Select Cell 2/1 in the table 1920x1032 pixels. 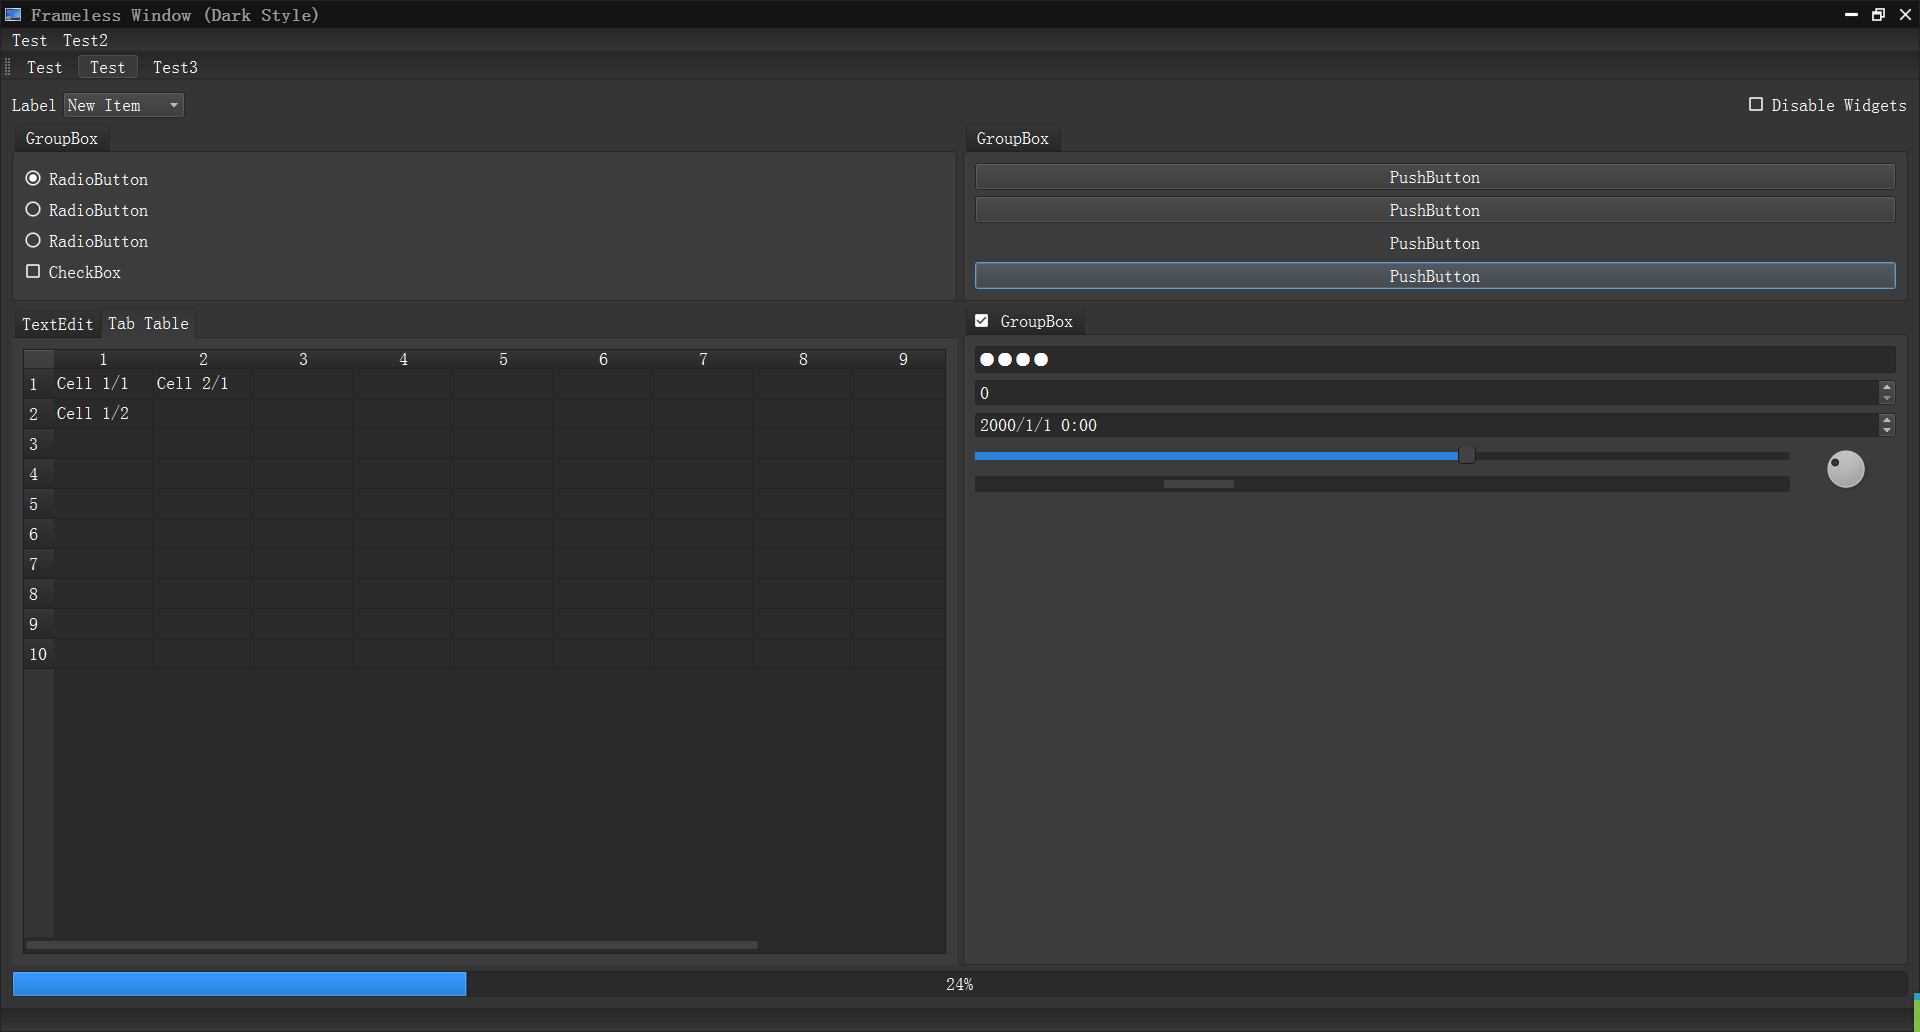[x=193, y=383]
